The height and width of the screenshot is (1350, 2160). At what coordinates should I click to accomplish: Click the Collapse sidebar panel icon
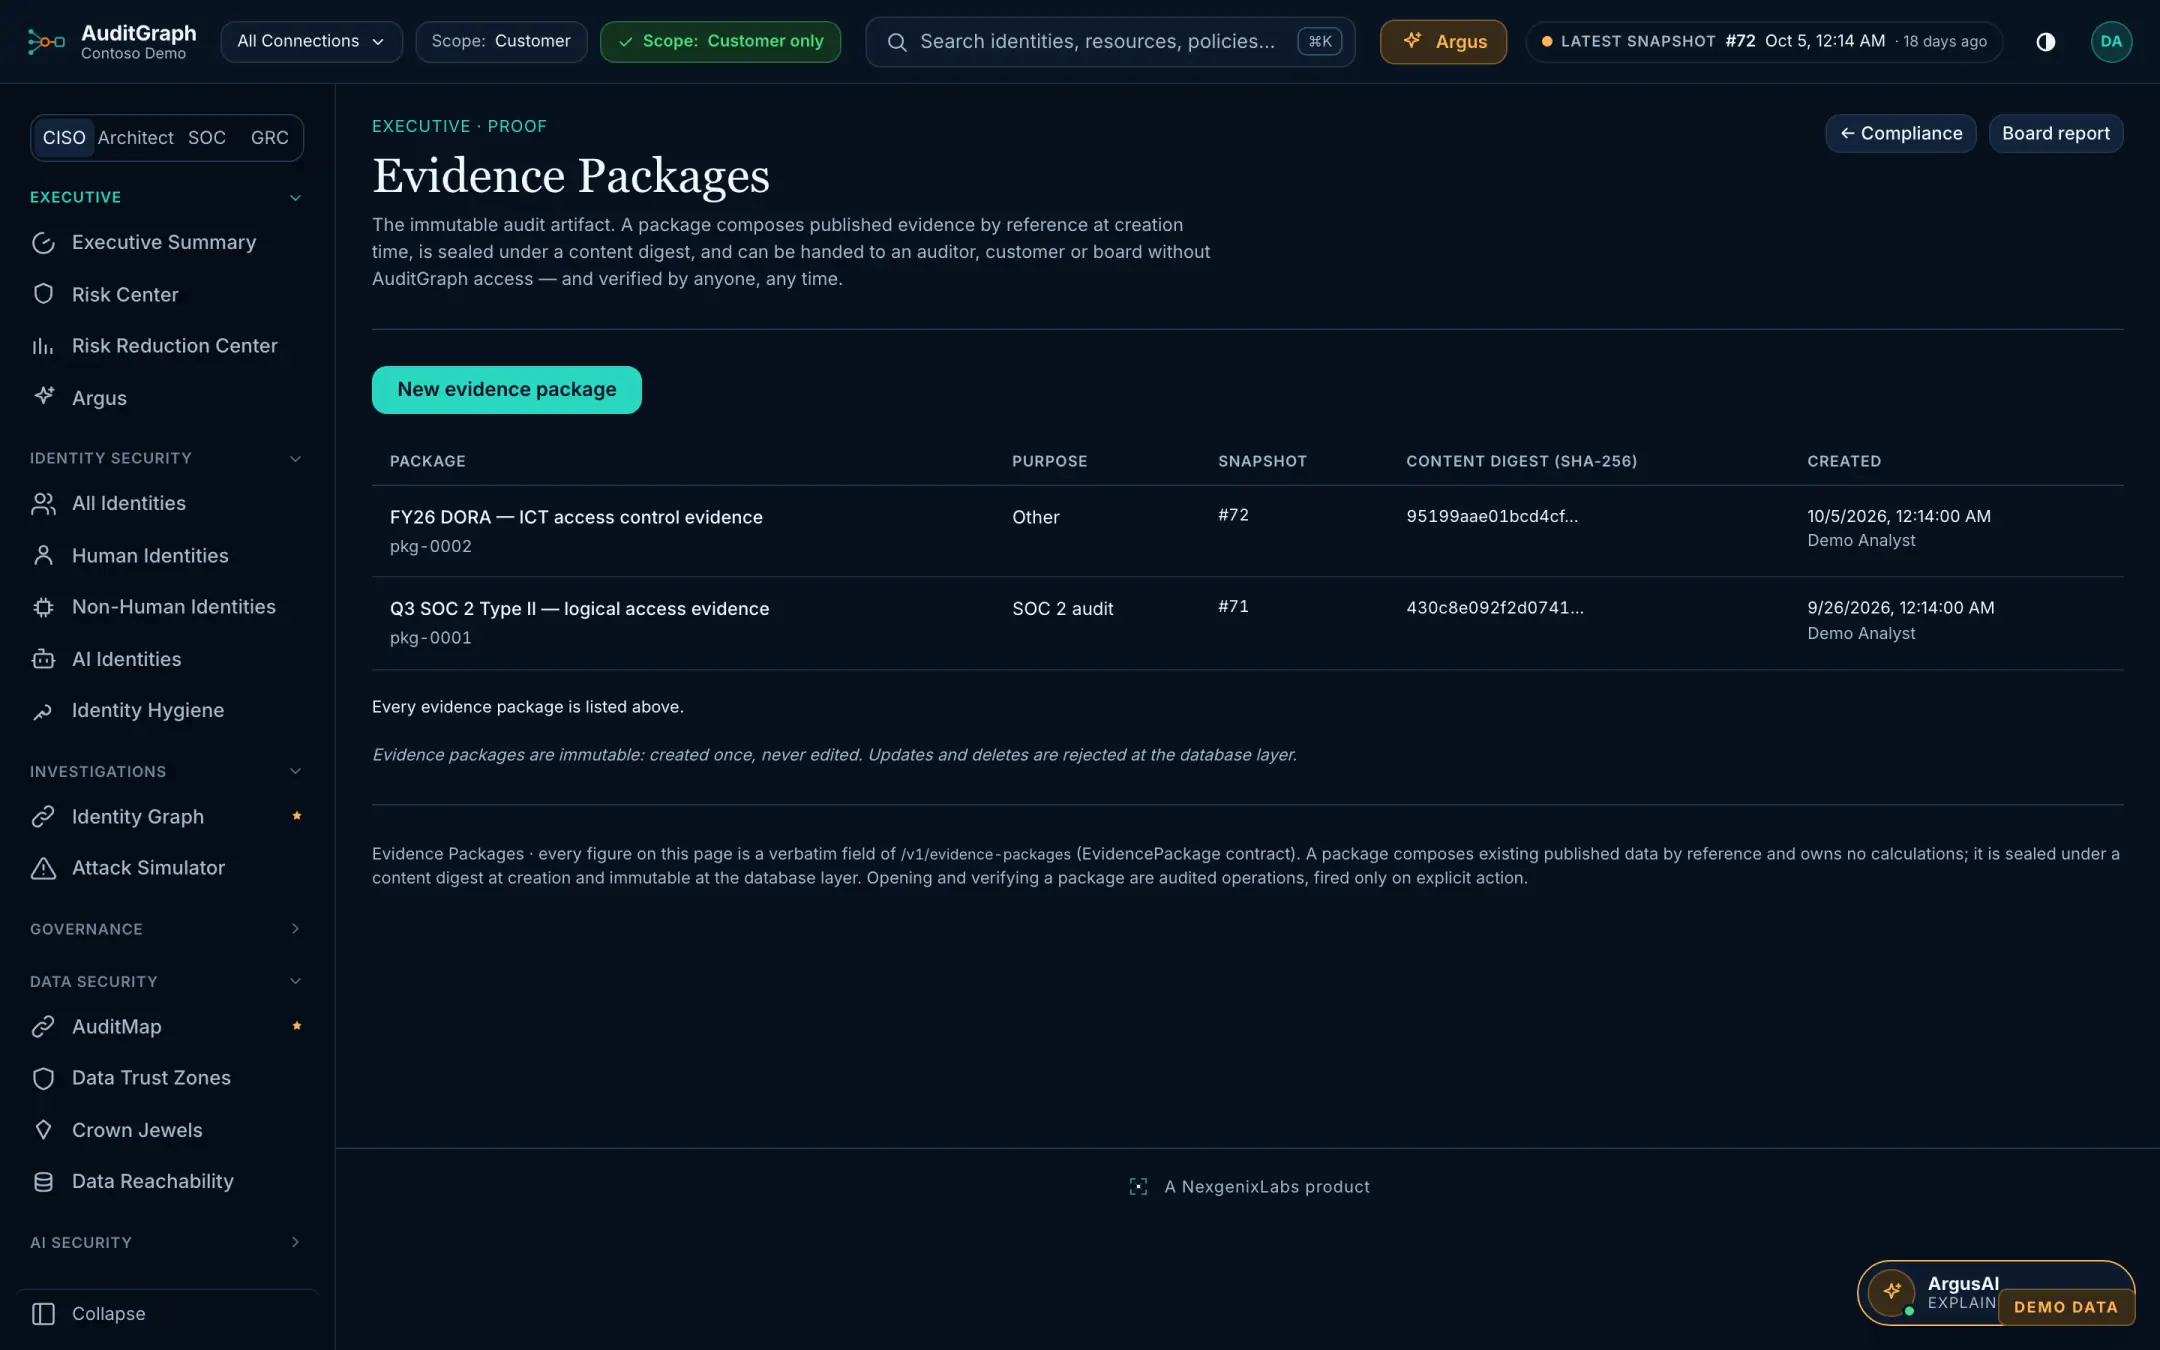[x=43, y=1314]
